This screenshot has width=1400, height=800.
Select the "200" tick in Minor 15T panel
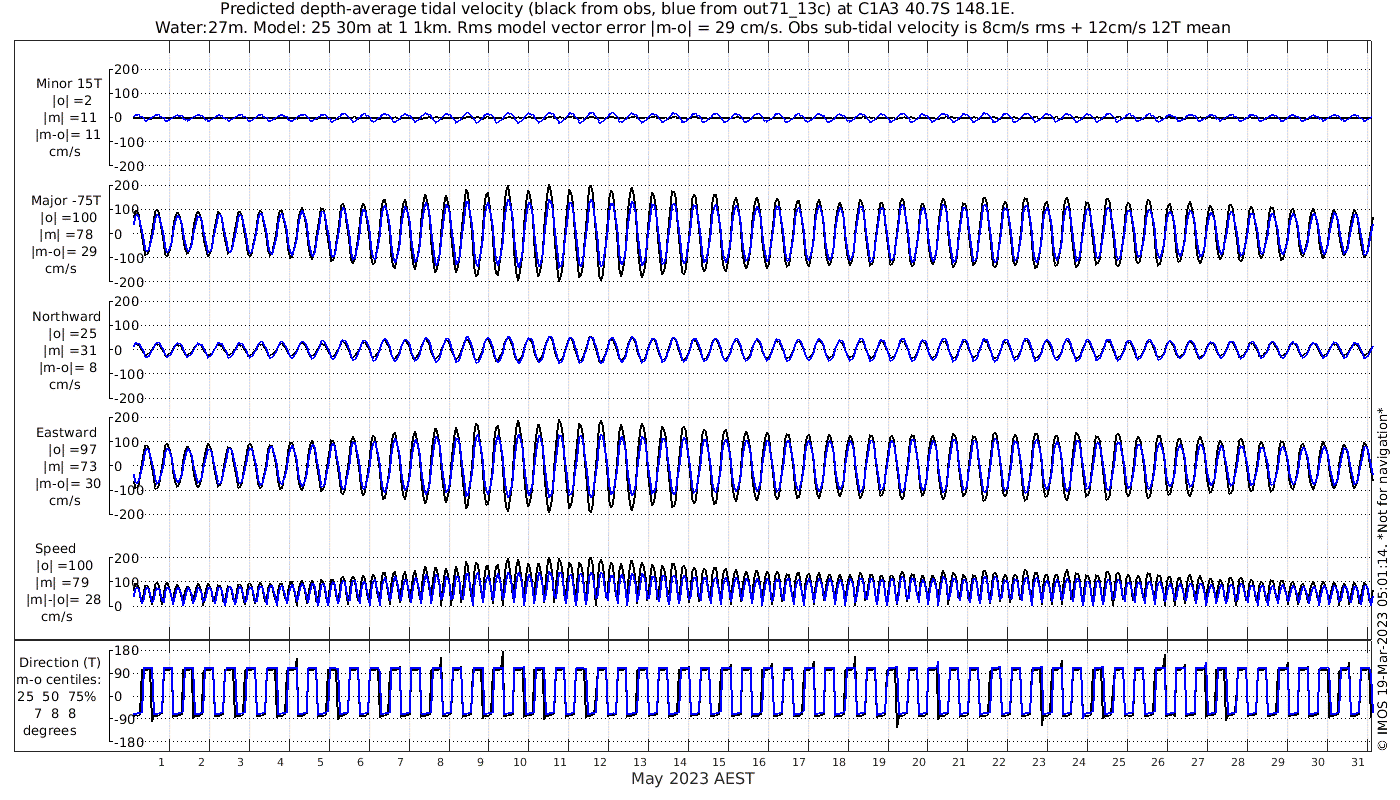point(126,70)
